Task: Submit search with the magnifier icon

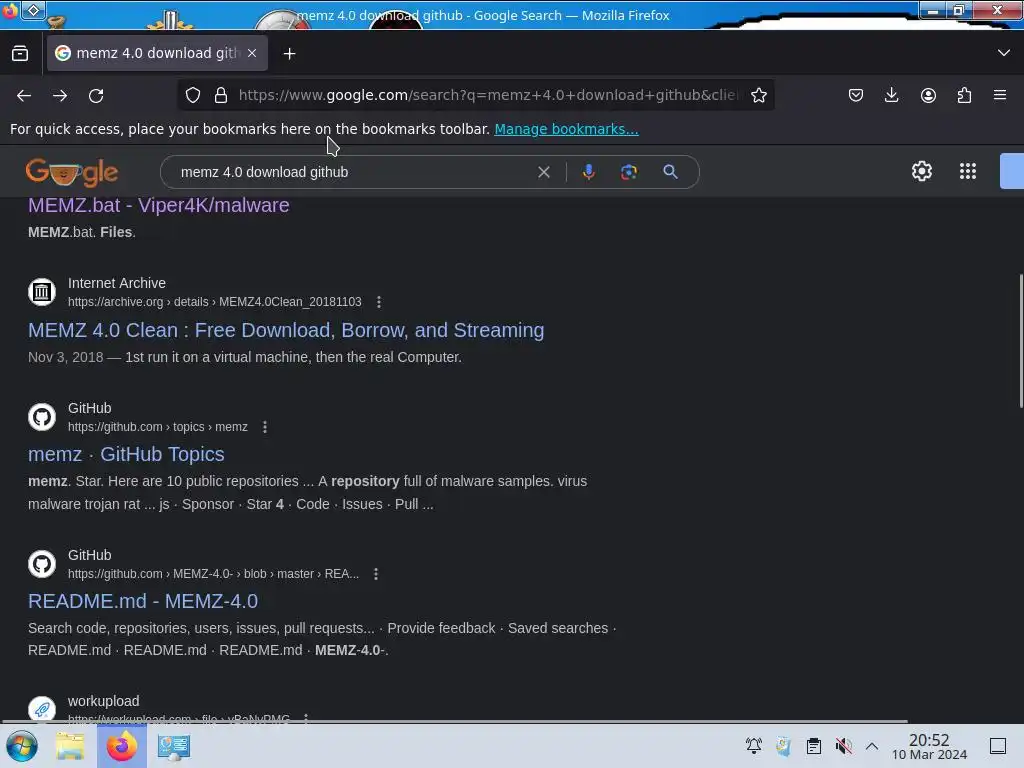Action: 670,172
